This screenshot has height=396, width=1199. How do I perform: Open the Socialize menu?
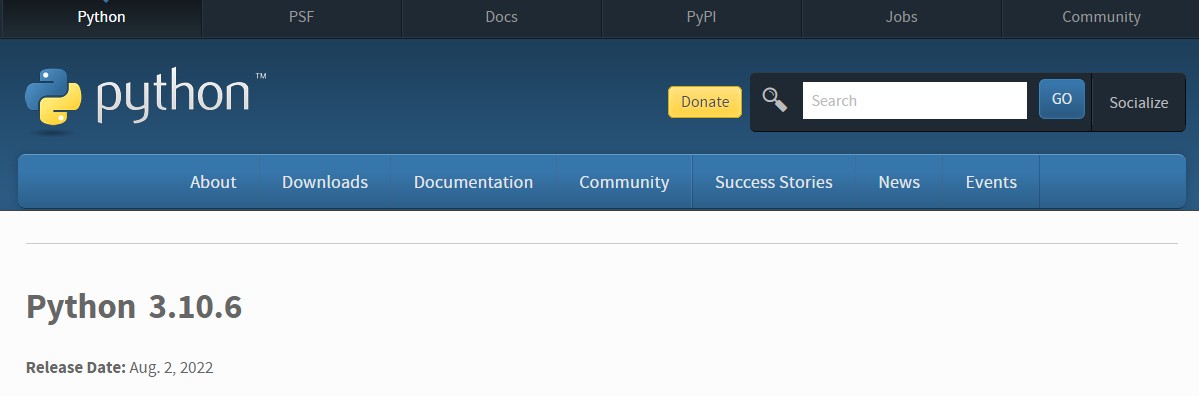1139,102
